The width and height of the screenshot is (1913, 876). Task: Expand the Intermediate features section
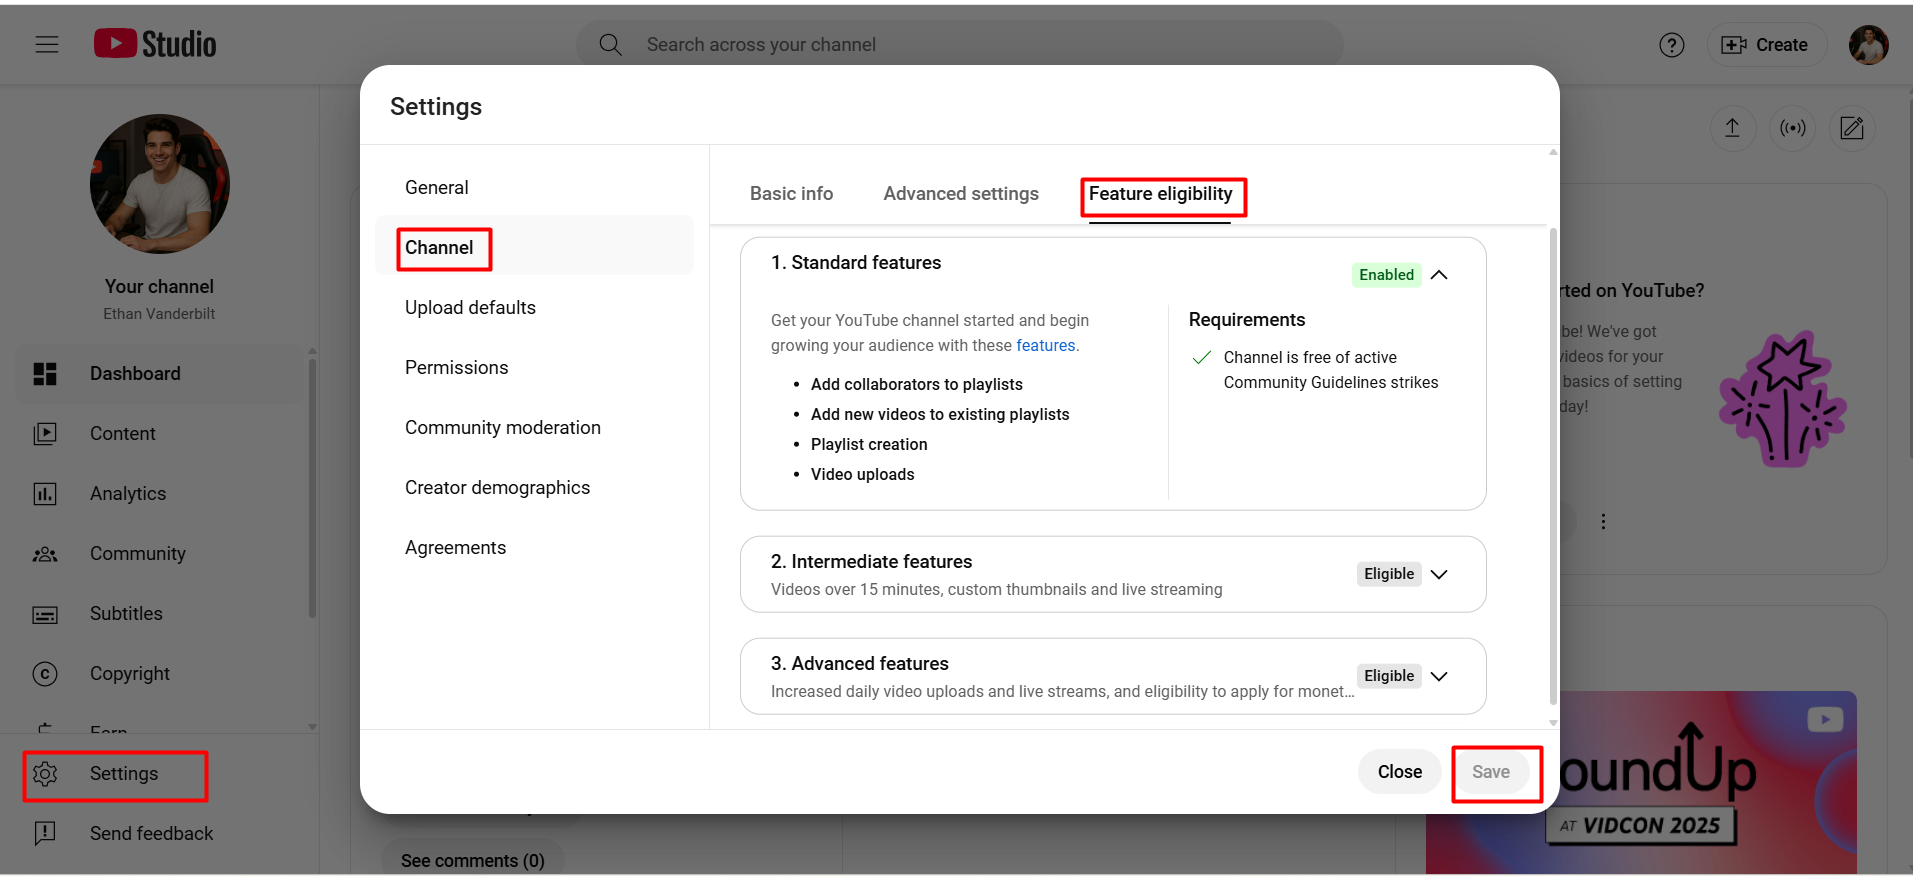tap(1439, 574)
